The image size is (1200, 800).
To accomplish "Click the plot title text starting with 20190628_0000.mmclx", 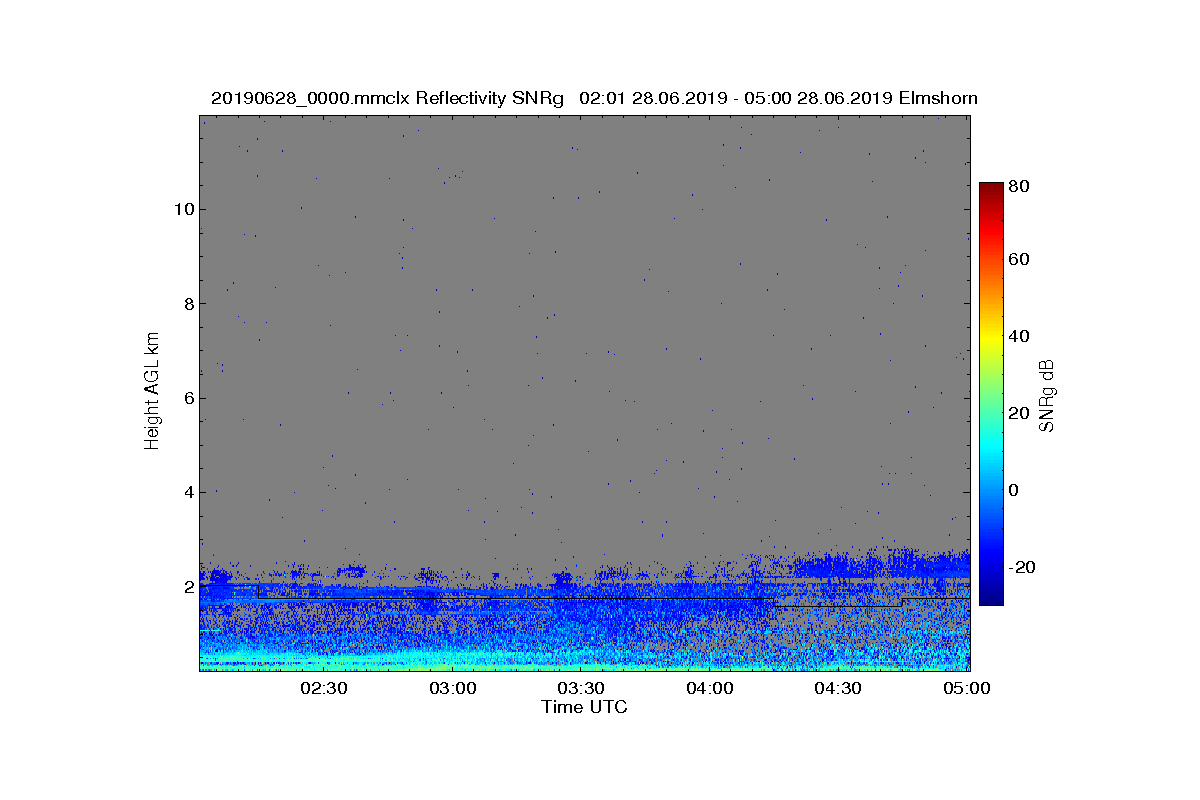I will coord(594,98).
